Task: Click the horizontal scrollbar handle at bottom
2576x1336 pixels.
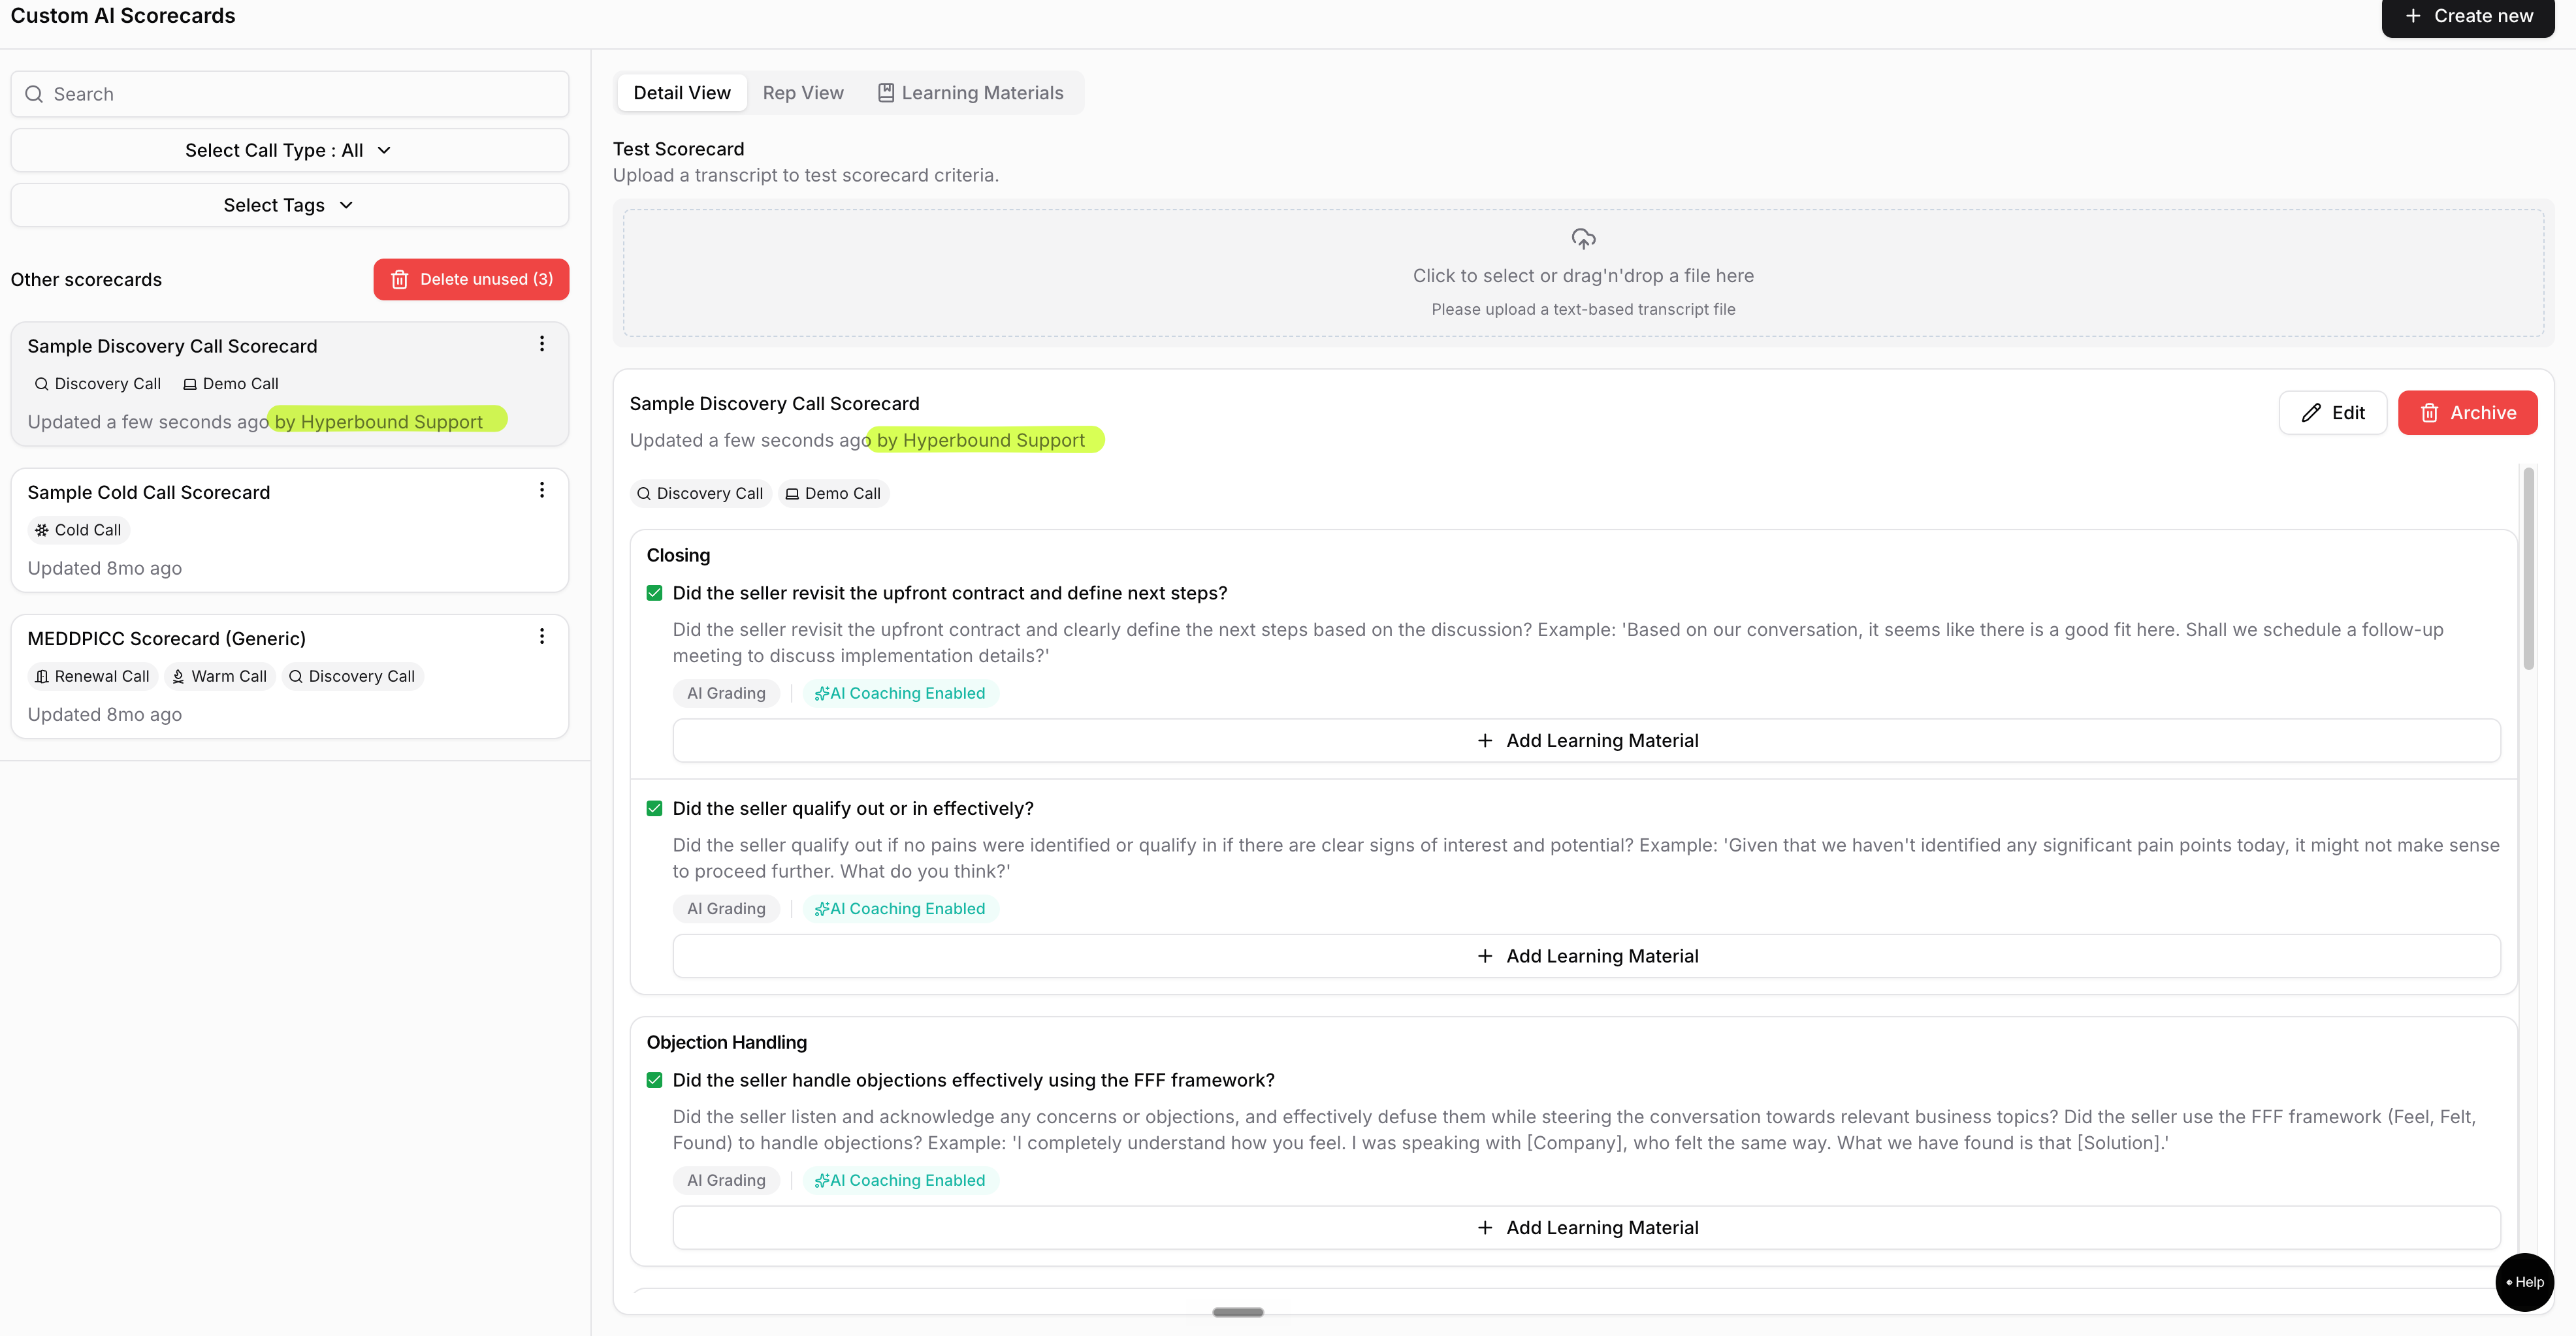Action: tap(1238, 1312)
